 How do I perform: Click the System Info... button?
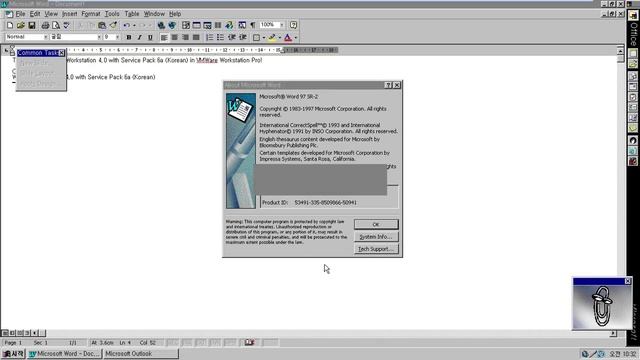click(376, 237)
